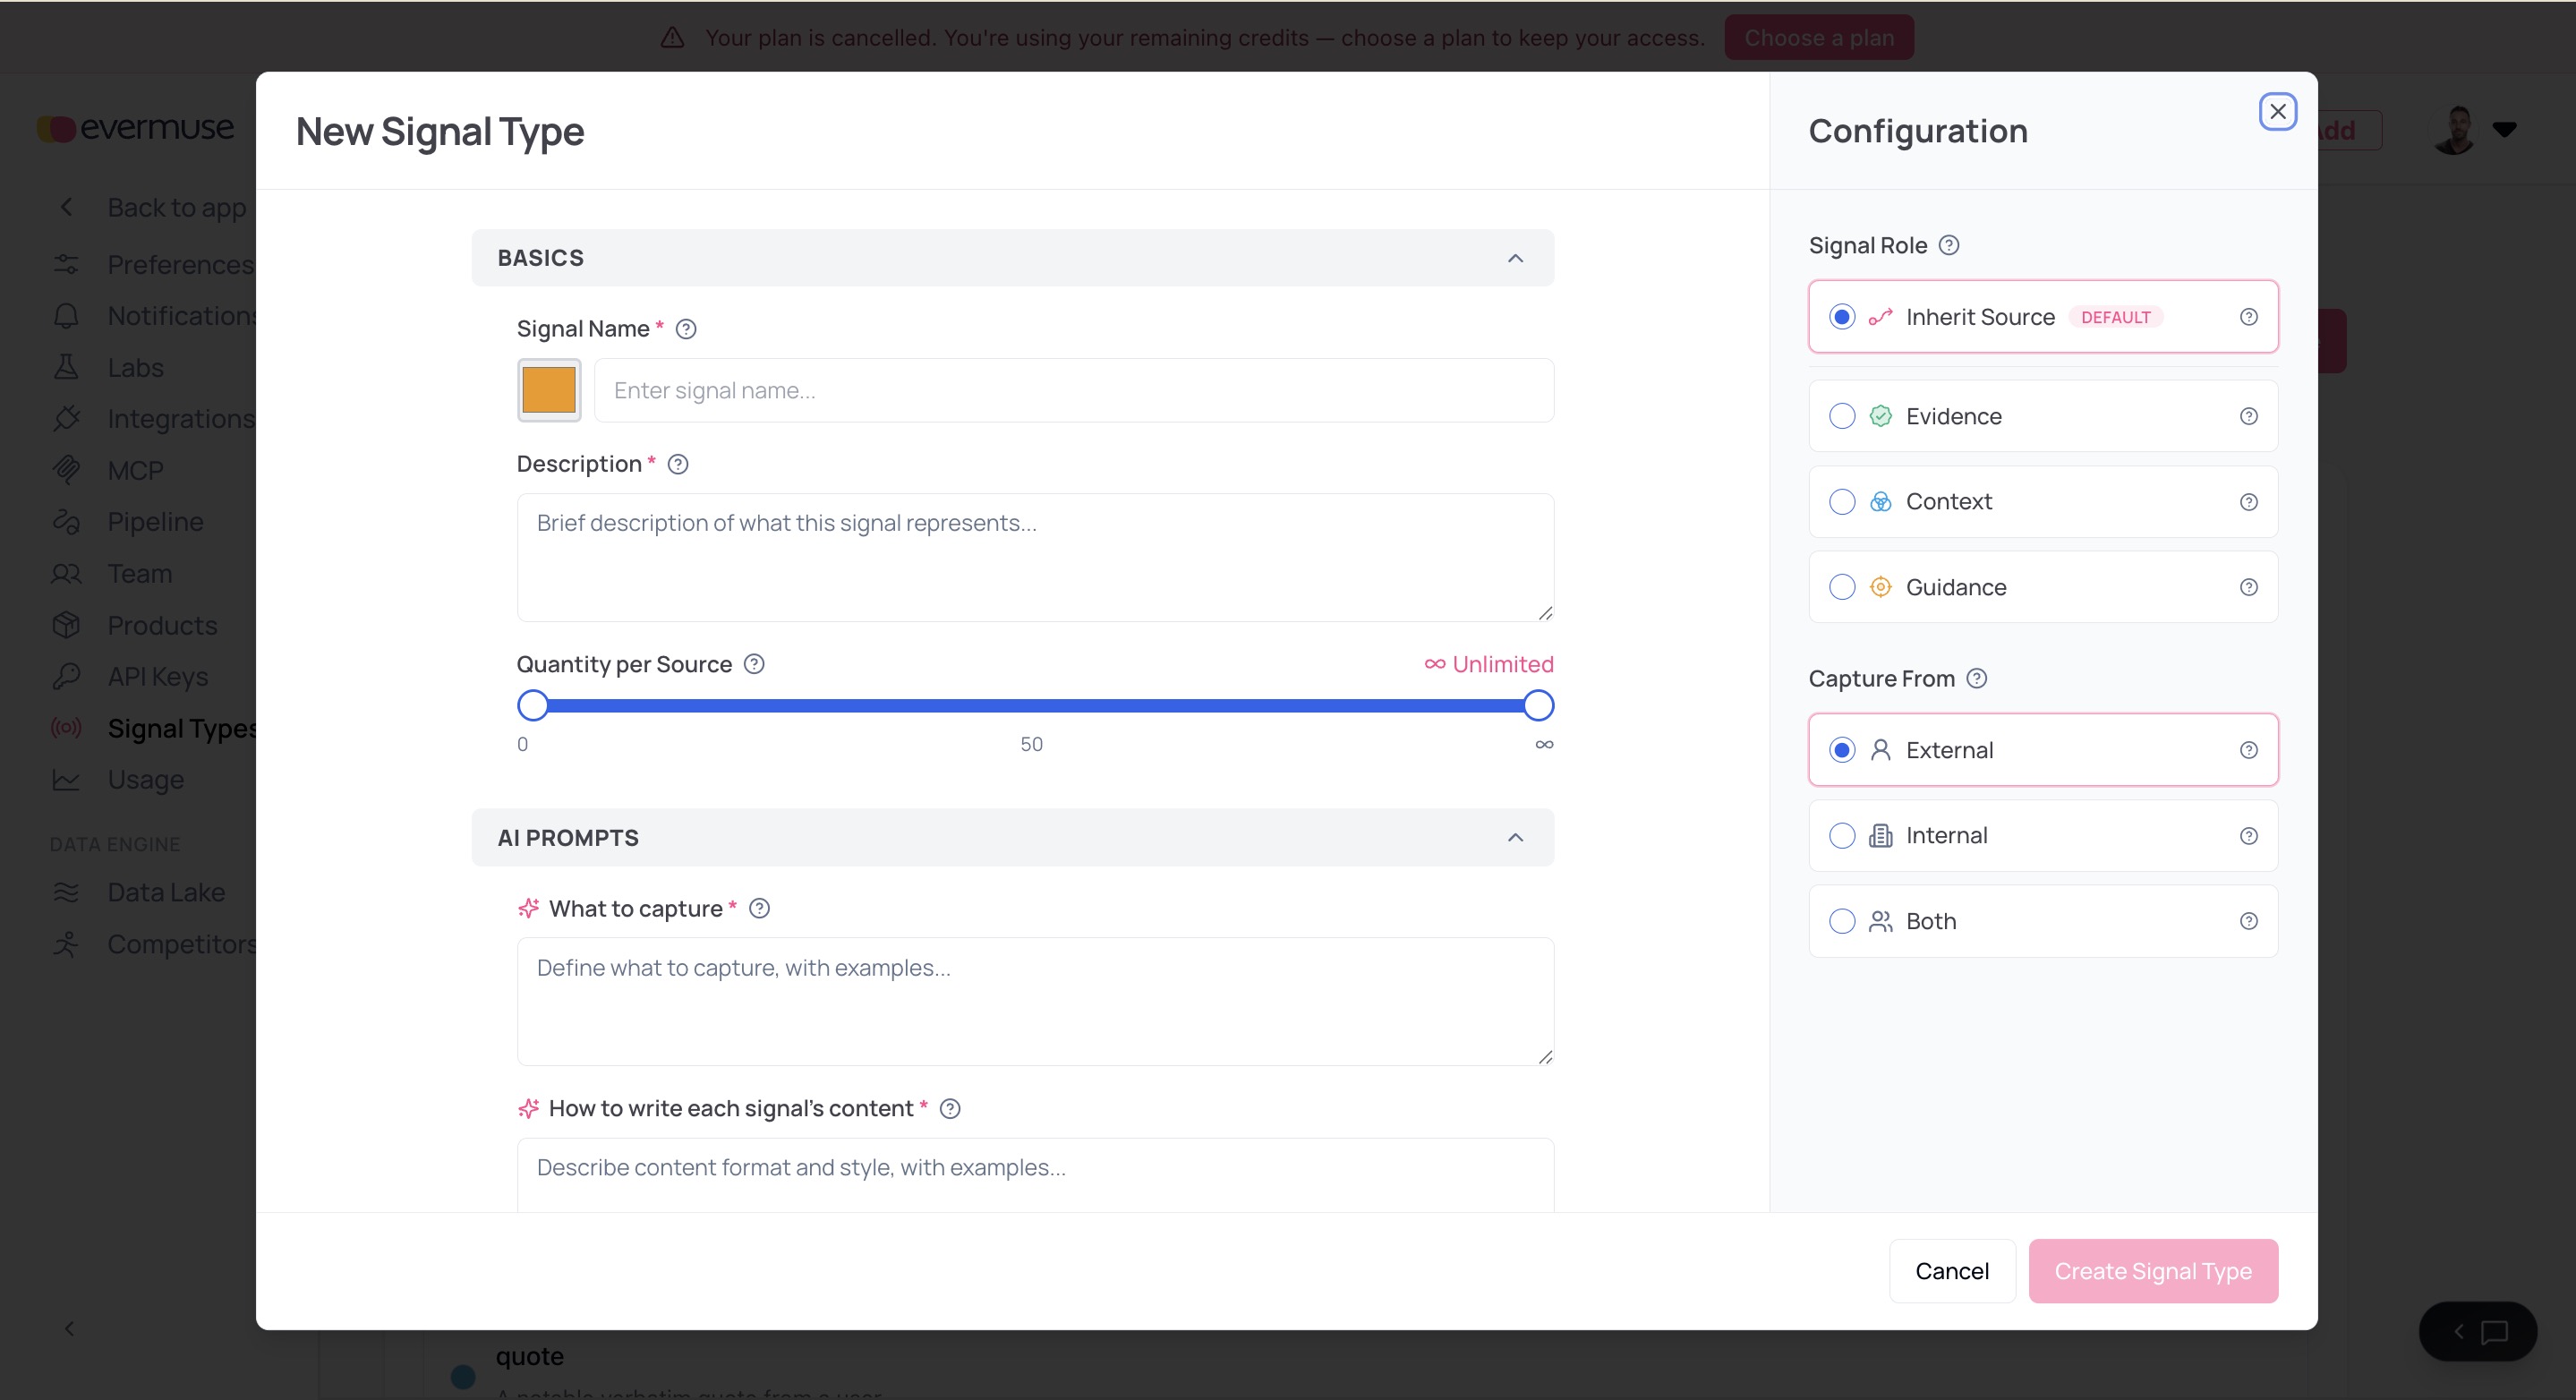
Task: Click the API Keys key icon
Action: (x=66, y=676)
